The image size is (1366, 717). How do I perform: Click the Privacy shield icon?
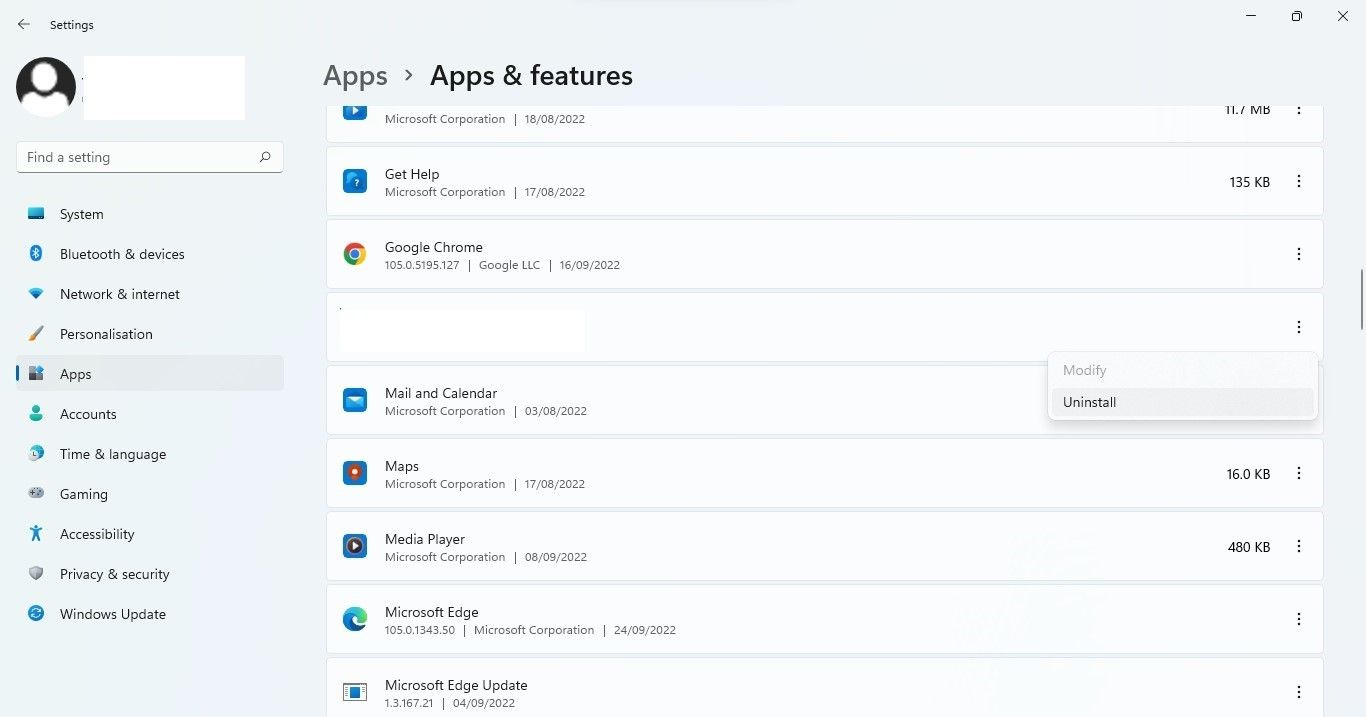36,574
